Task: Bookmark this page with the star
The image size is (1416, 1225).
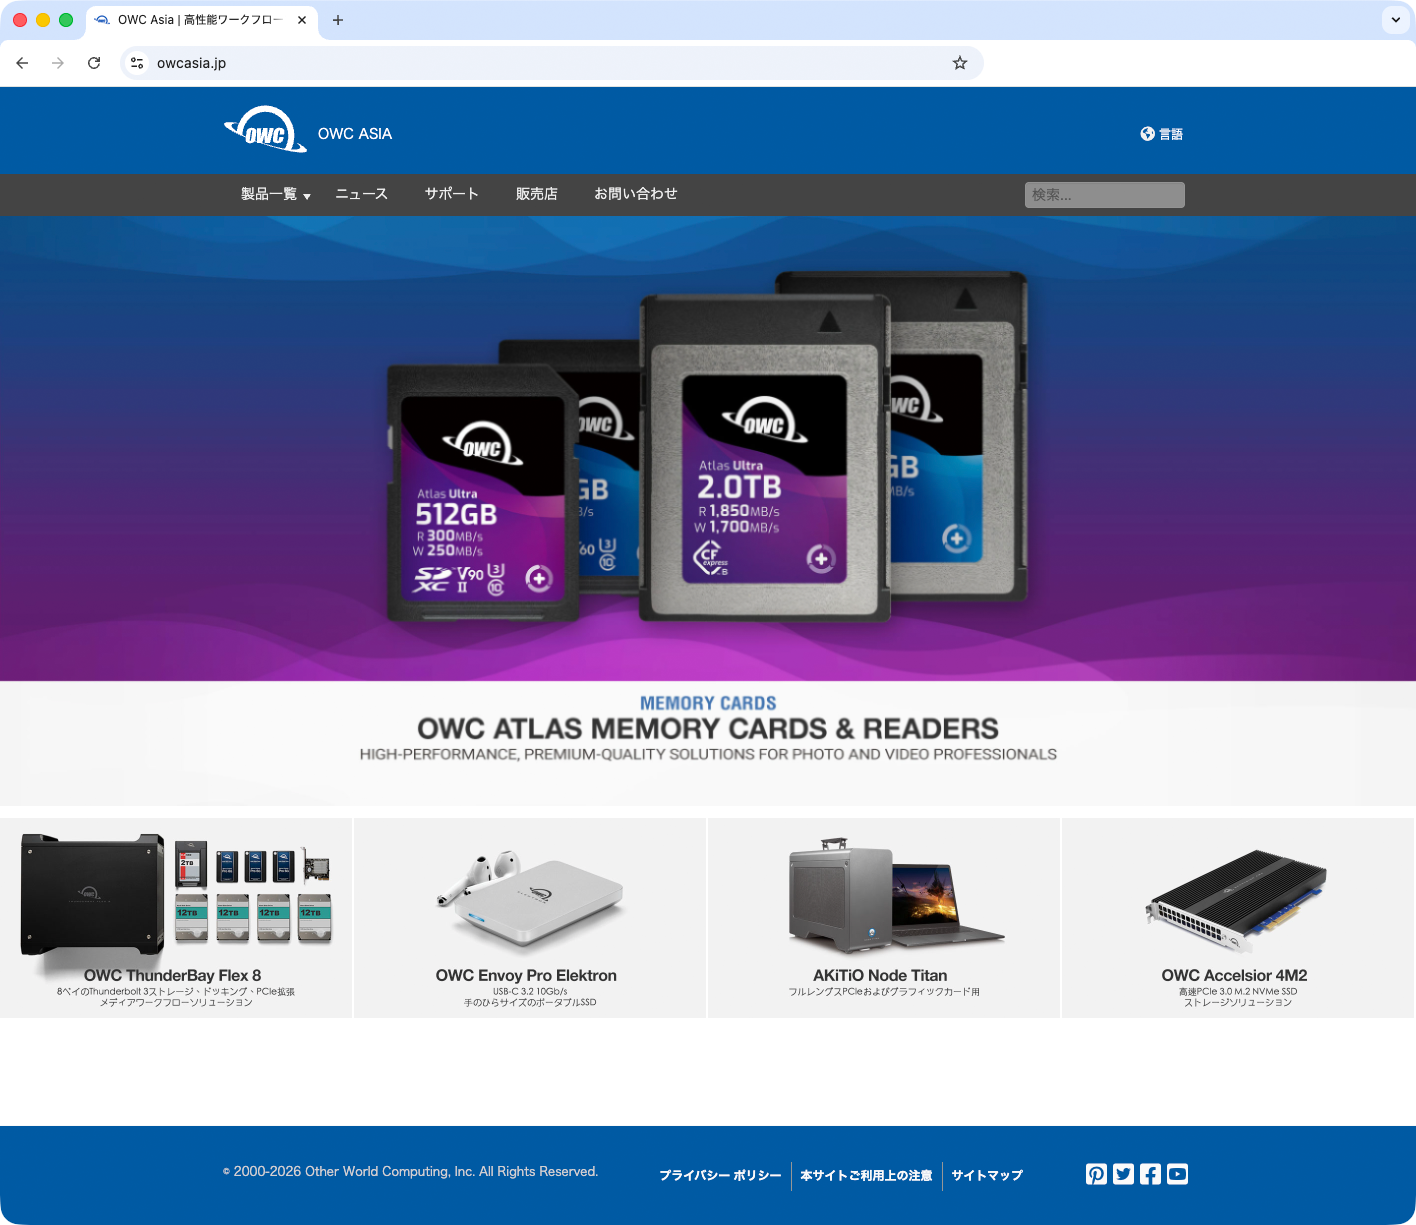Action: point(960,63)
